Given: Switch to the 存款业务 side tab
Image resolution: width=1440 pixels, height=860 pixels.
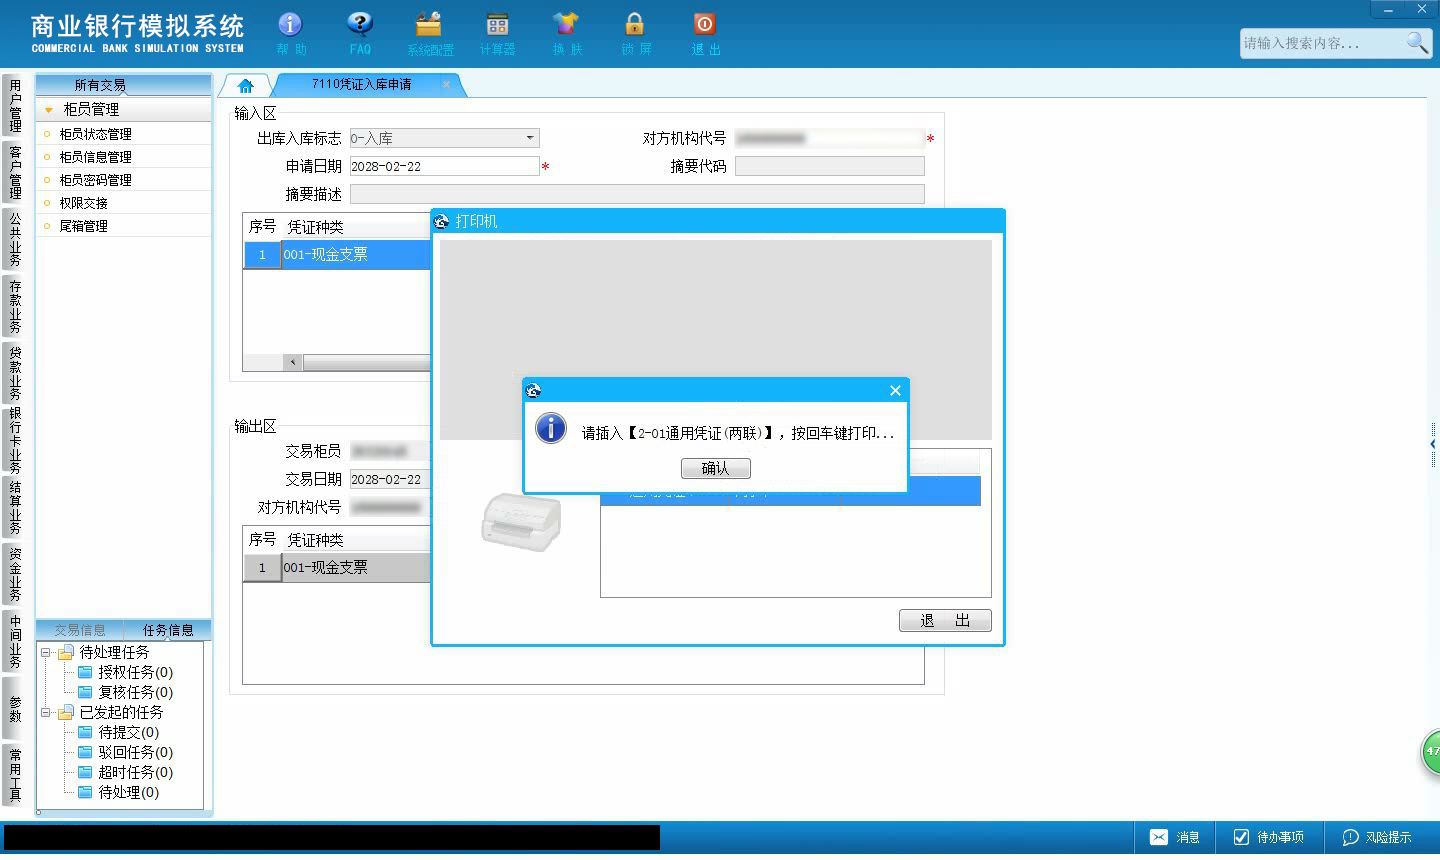Looking at the screenshot, I should point(14,306).
